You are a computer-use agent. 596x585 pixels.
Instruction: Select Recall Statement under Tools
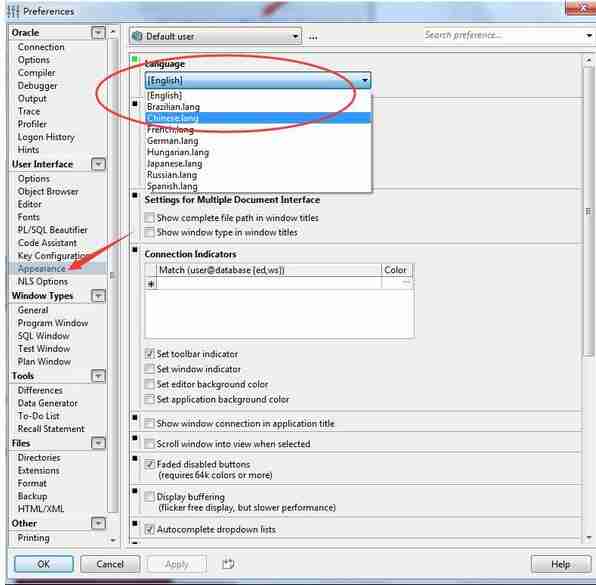tap(51, 428)
